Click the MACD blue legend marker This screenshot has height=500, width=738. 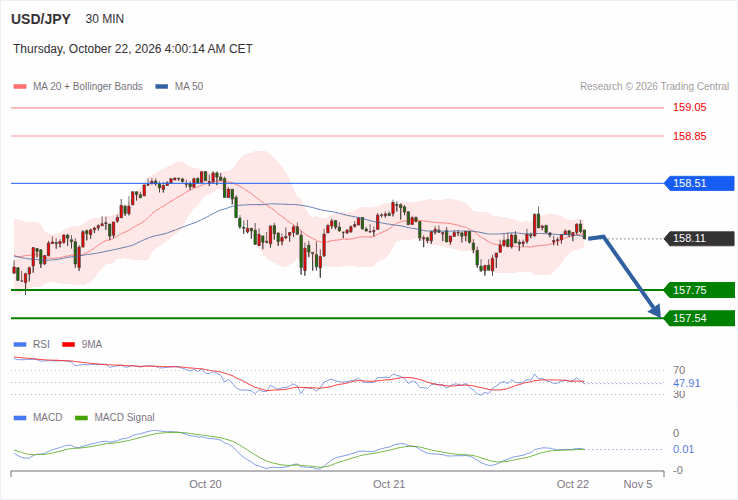pos(20,418)
